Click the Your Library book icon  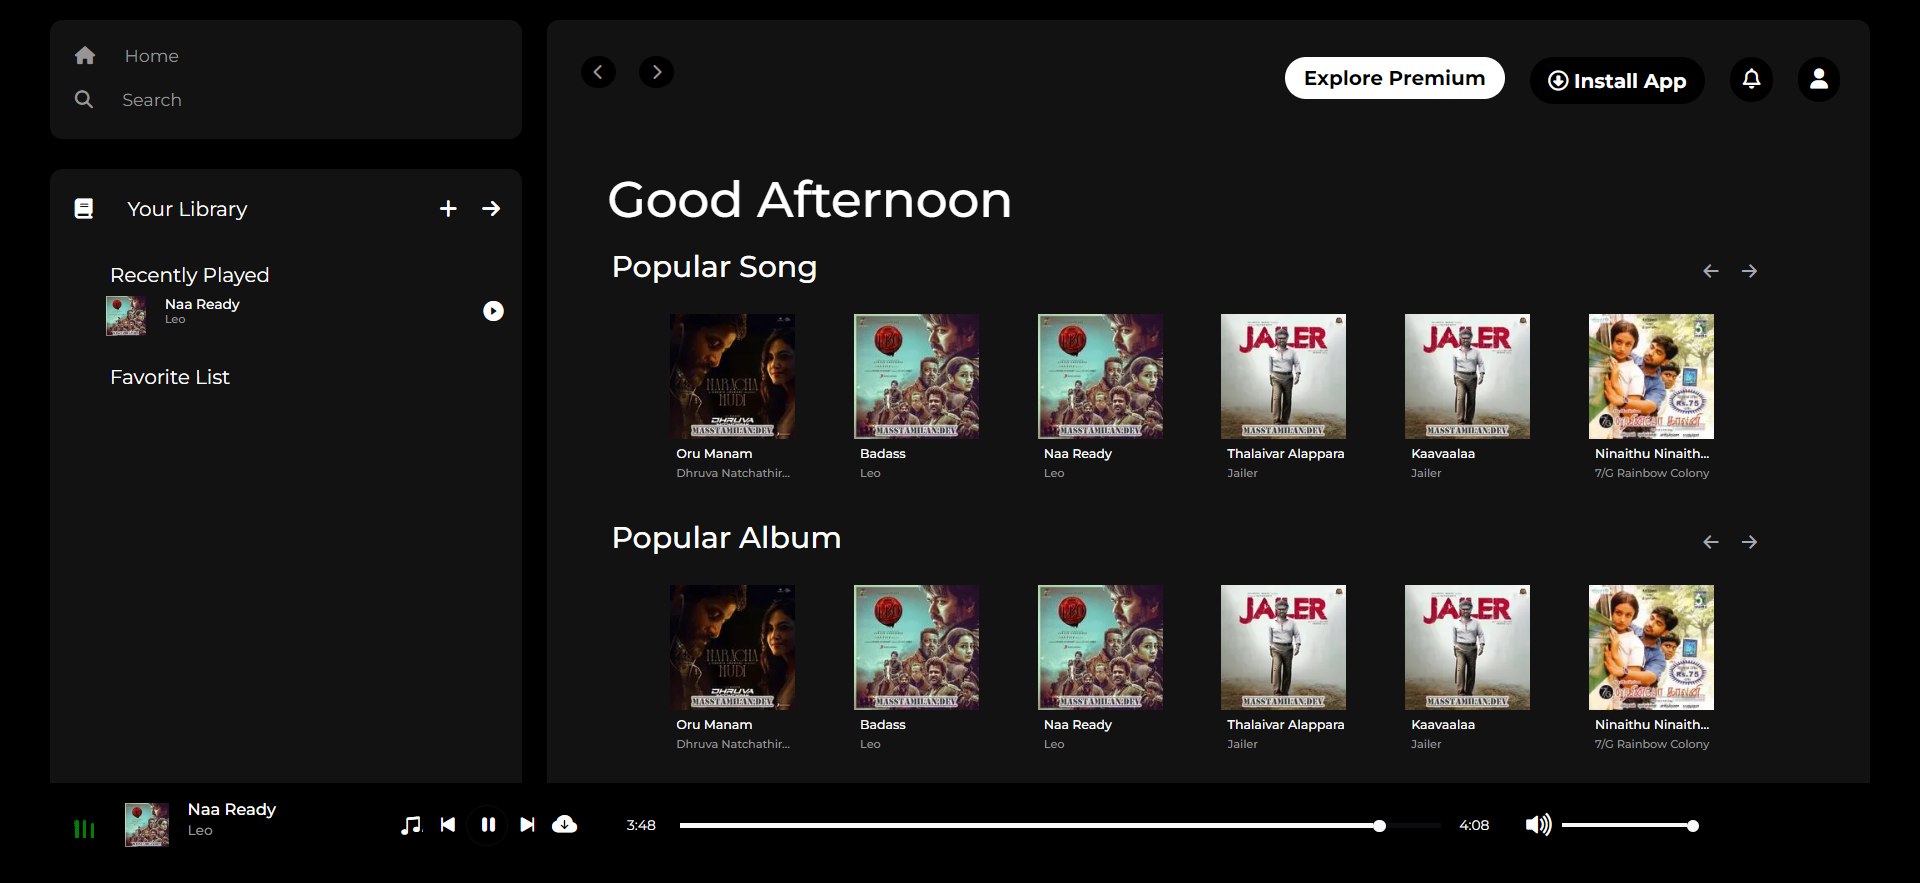pos(84,208)
